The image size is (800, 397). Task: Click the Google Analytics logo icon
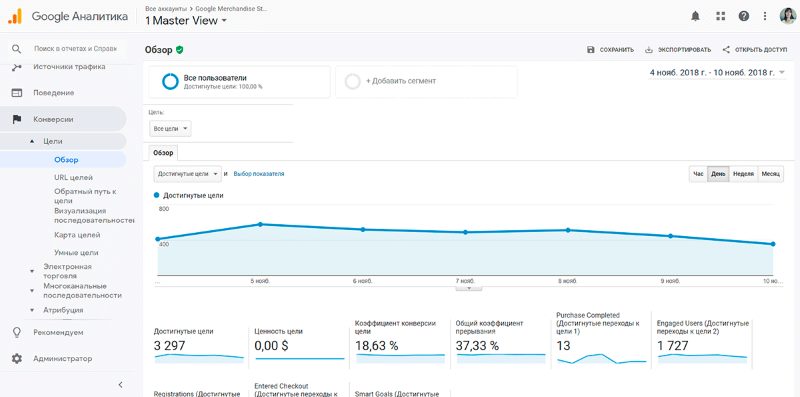14,16
